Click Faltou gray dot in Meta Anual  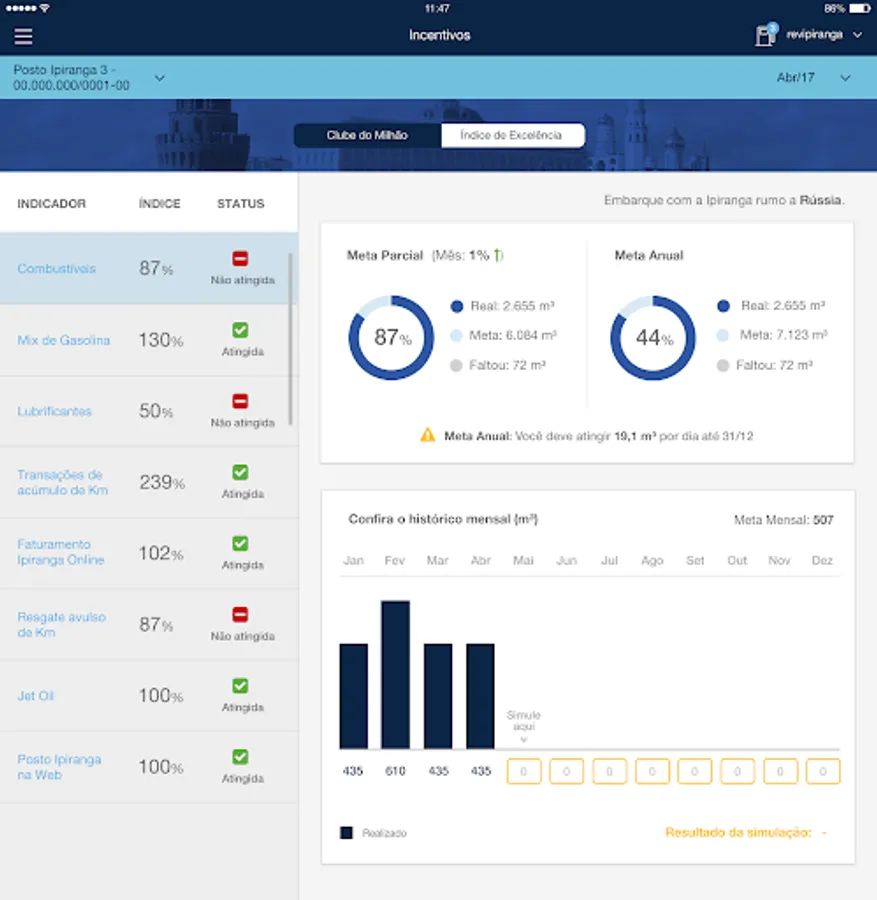[723, 366]
